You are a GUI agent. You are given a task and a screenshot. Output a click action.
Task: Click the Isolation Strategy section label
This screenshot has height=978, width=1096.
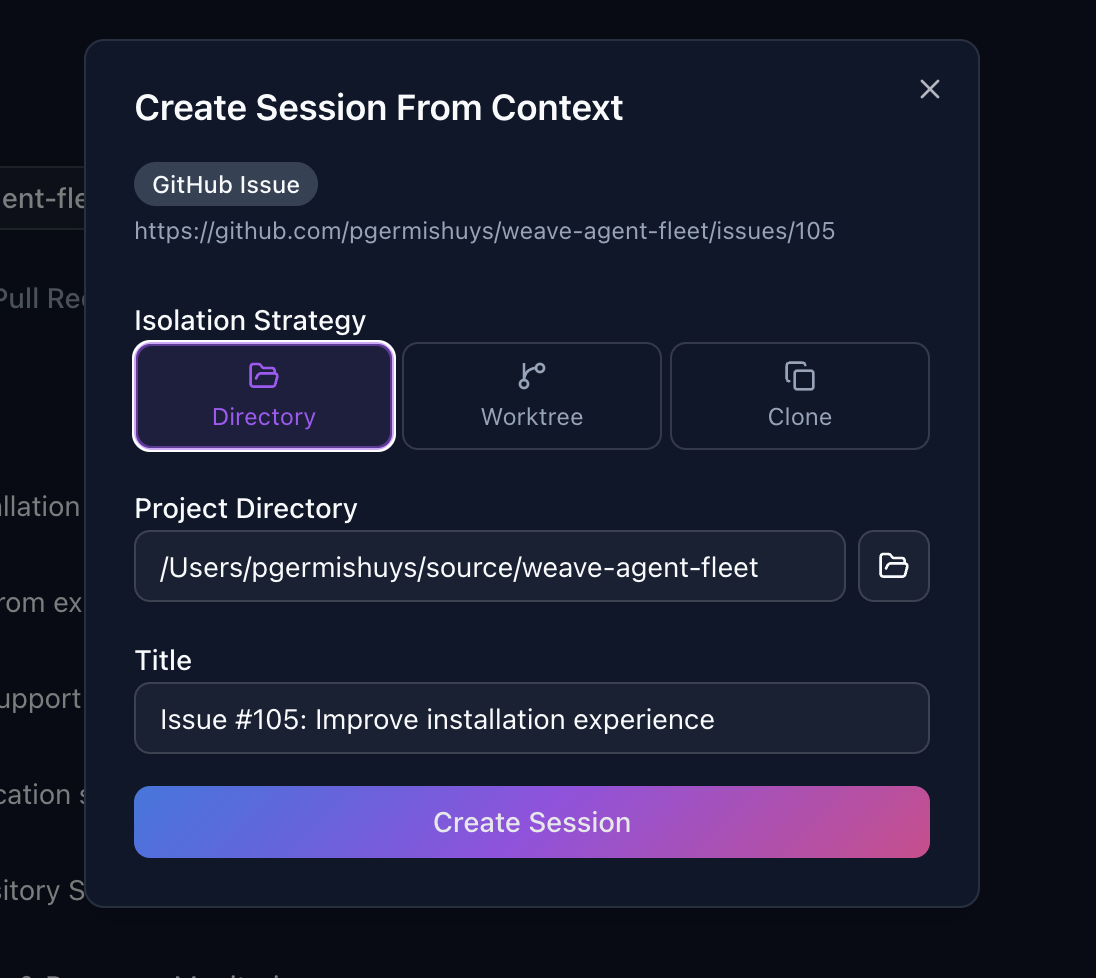tap(249, 320)
